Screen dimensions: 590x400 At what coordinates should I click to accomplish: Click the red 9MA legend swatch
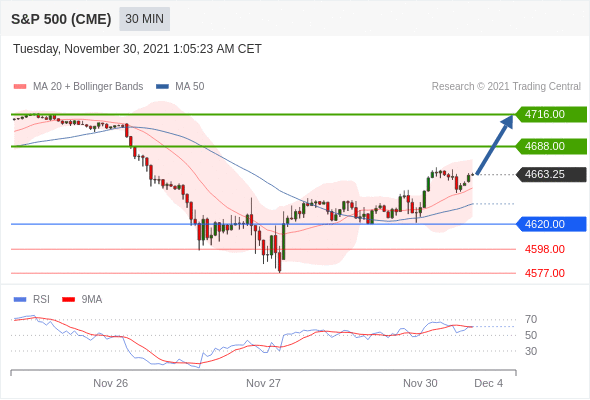[68, 300]
